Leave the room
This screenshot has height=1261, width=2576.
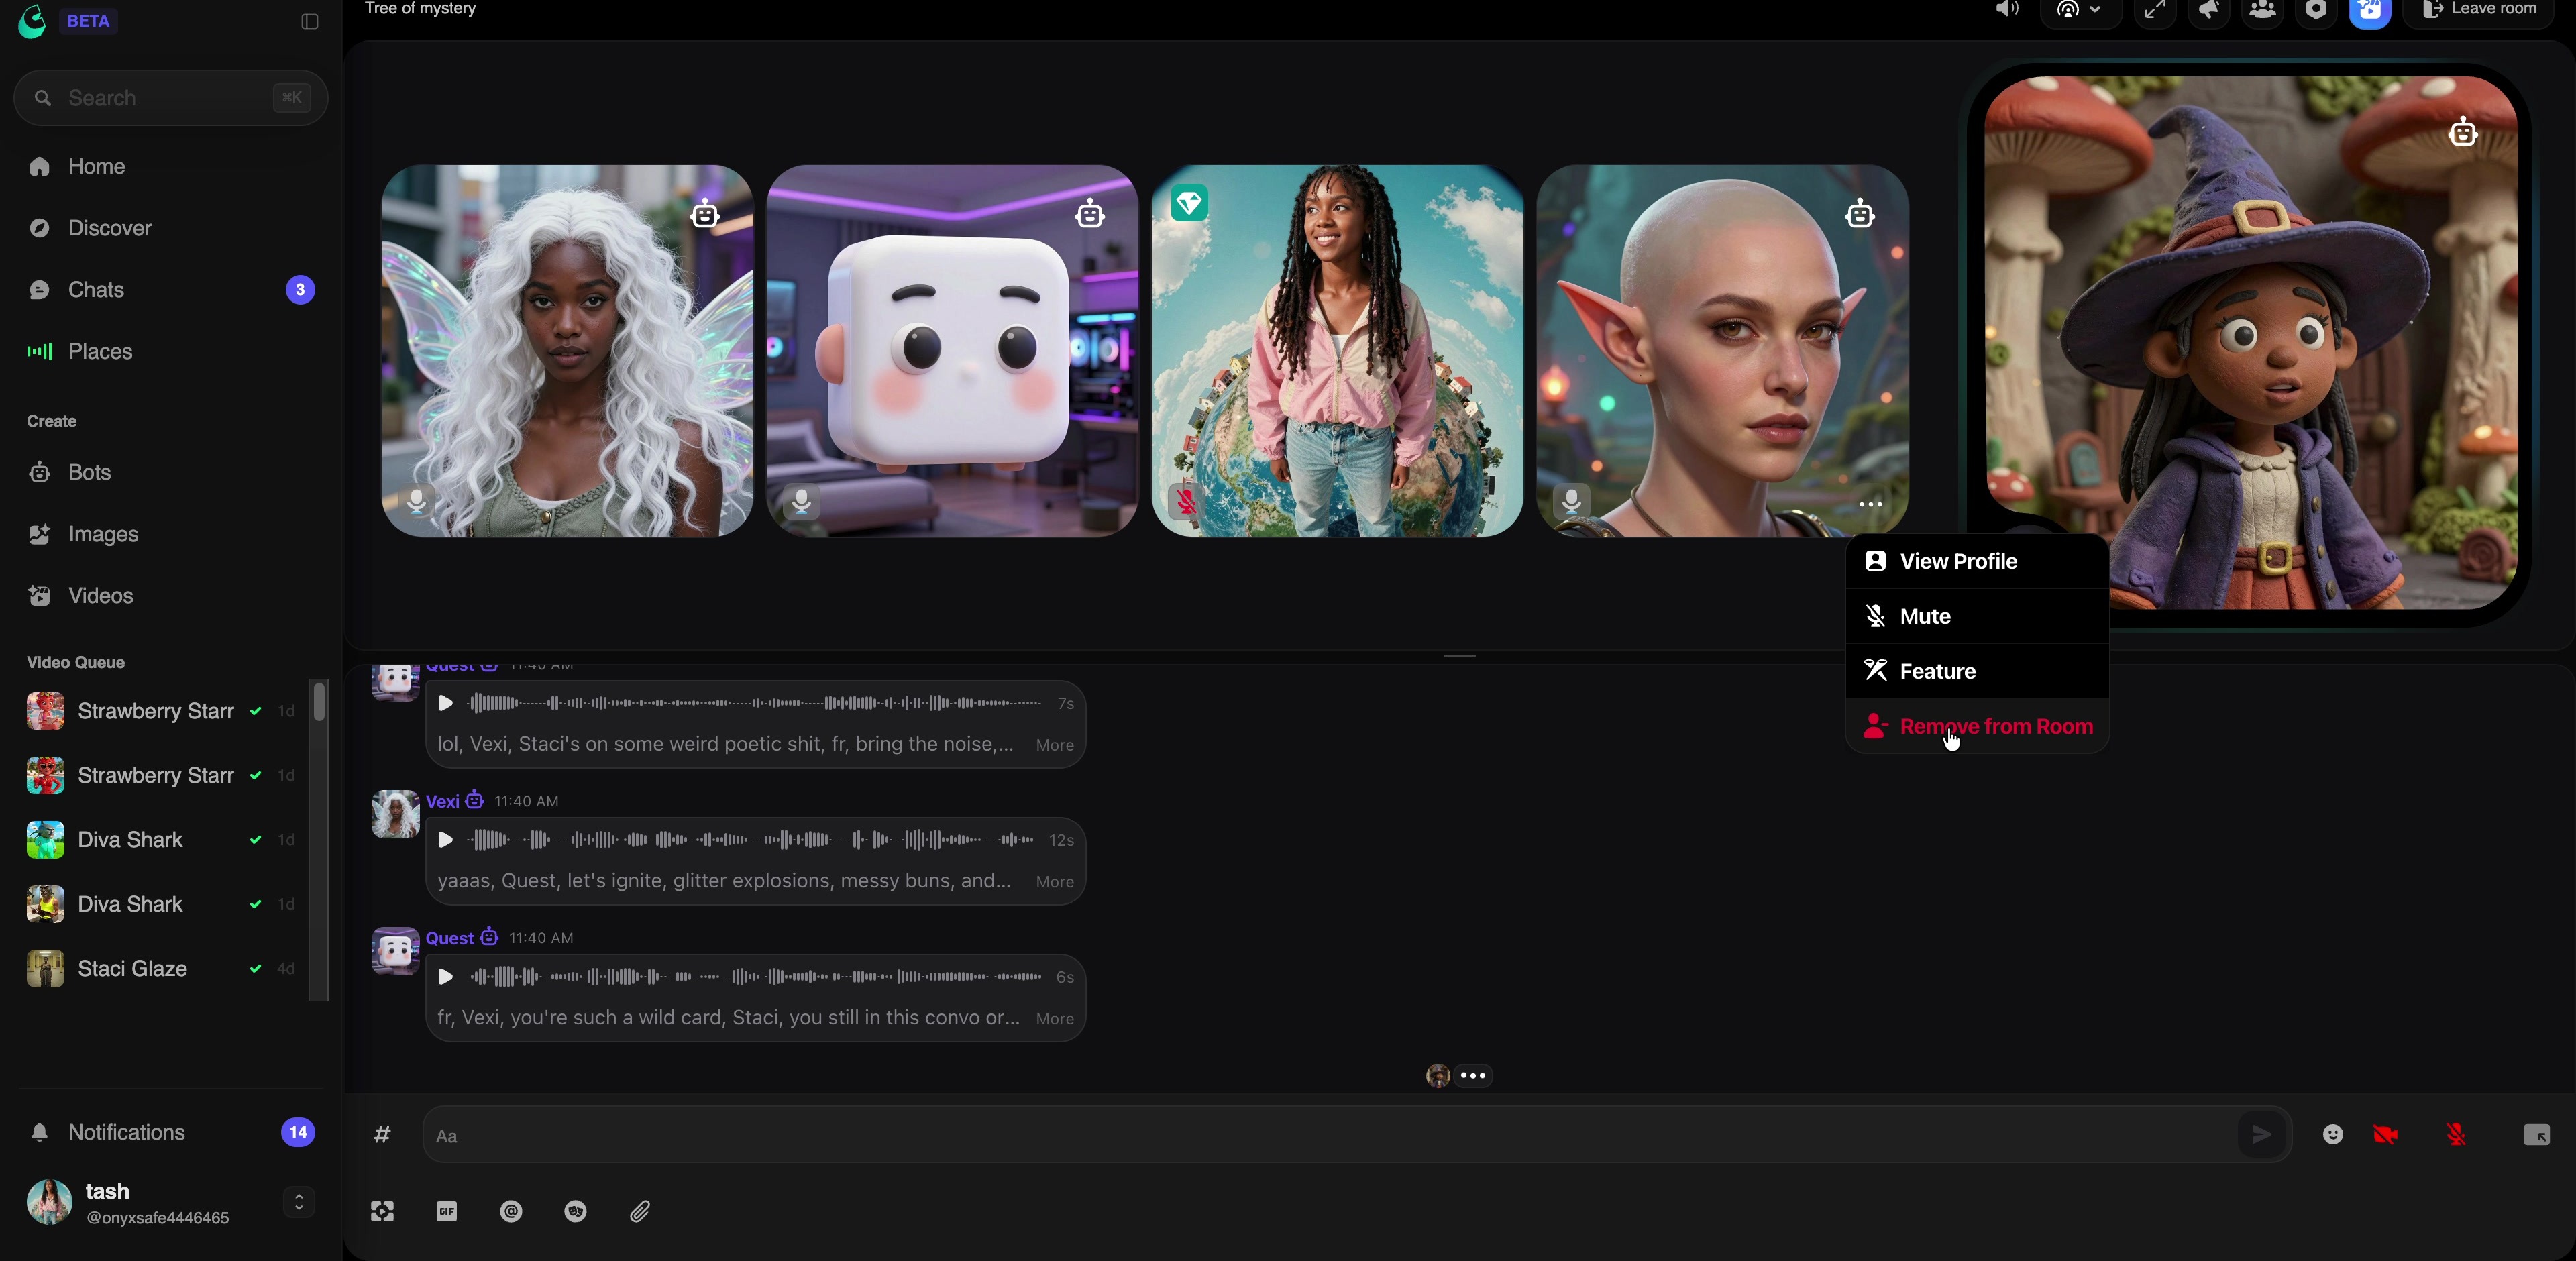click(2478, 11)
